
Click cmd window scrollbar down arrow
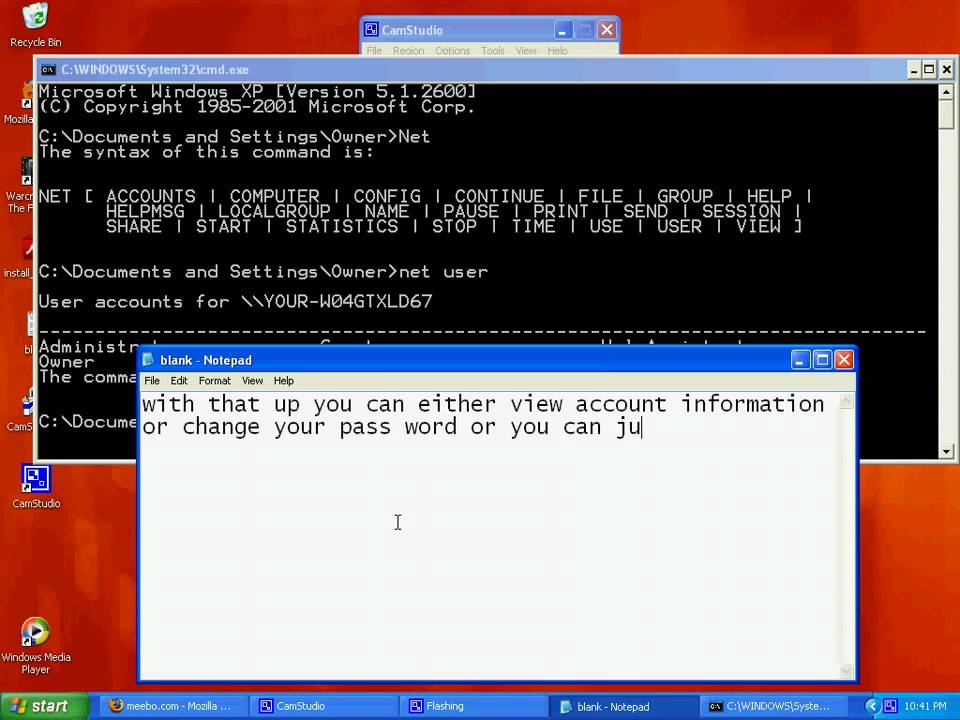tap(946, 452)
